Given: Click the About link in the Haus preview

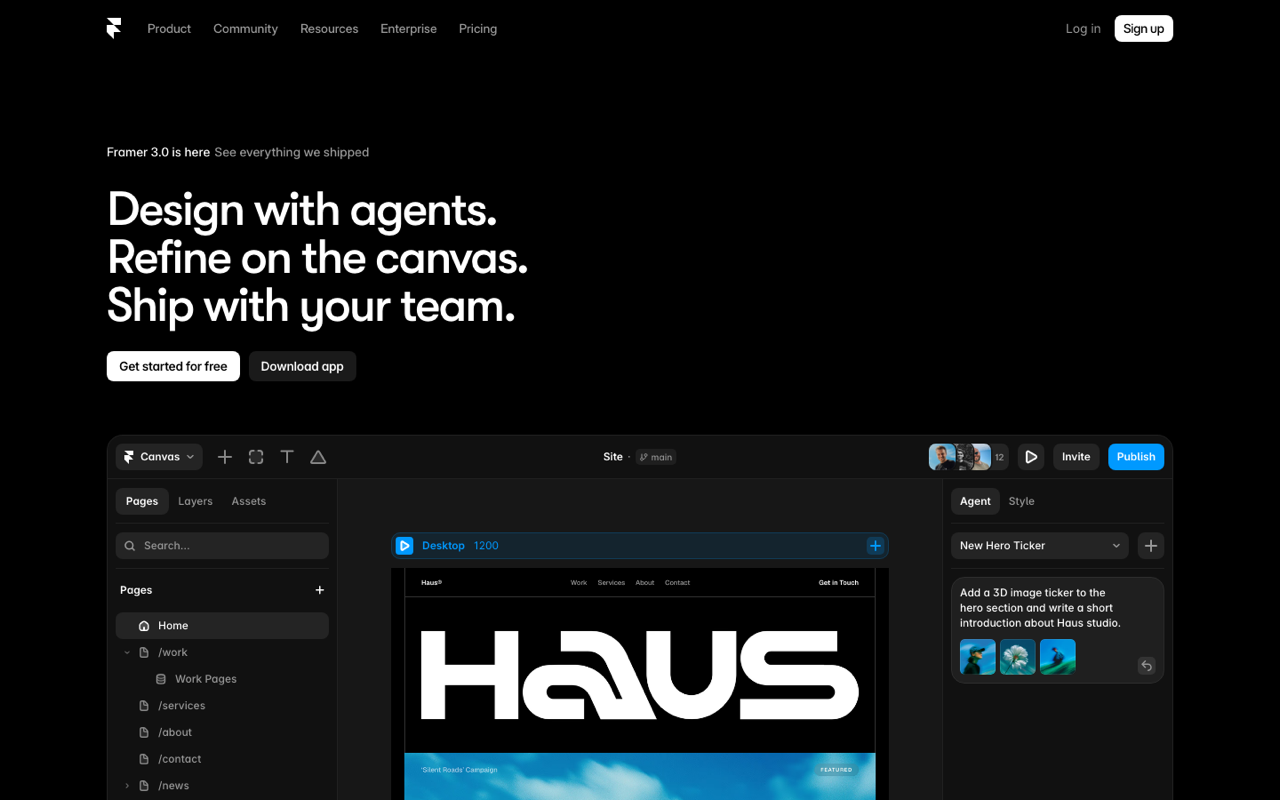Looking at the screenshot, I should (x=645, y=583).
